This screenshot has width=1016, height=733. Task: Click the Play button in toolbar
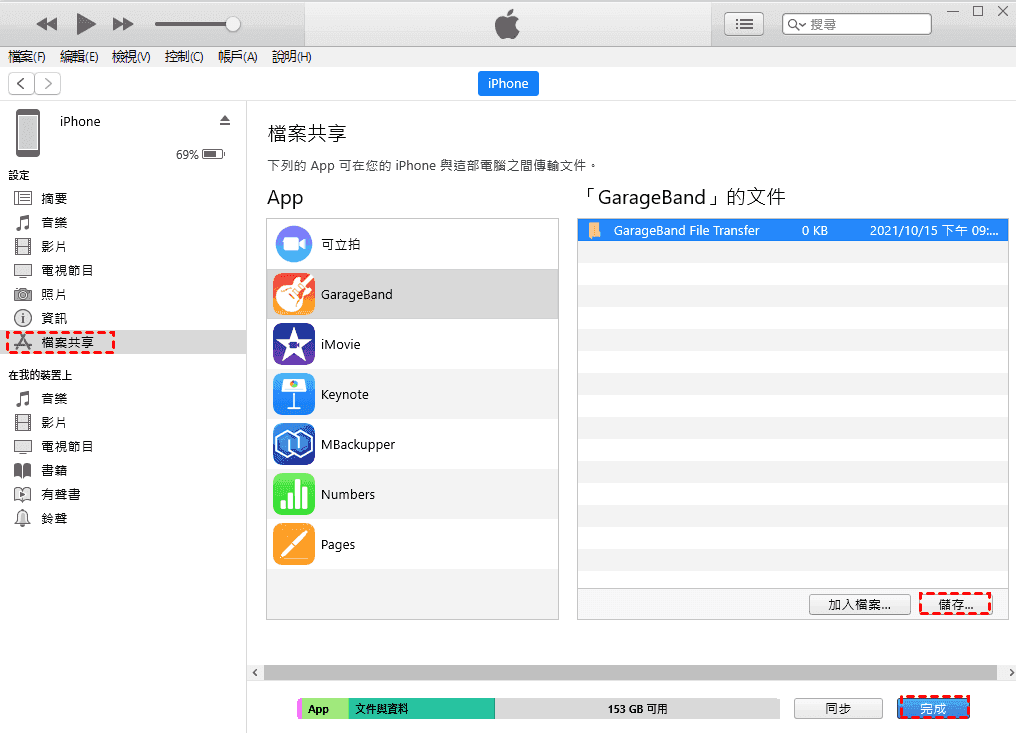(85, 23)
